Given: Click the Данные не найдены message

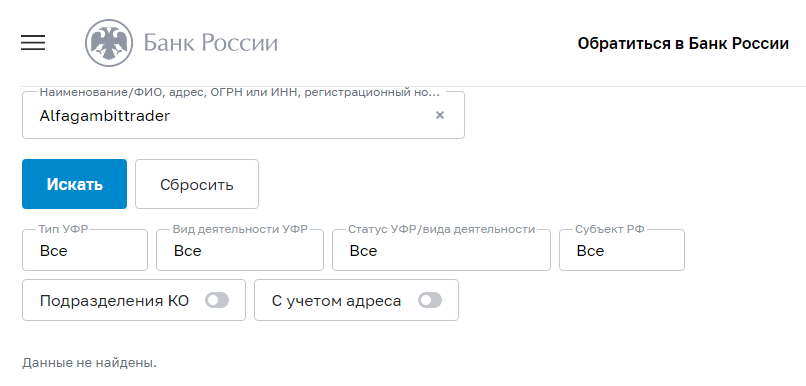Looking at the screenshot, I should tap(89, 363).
